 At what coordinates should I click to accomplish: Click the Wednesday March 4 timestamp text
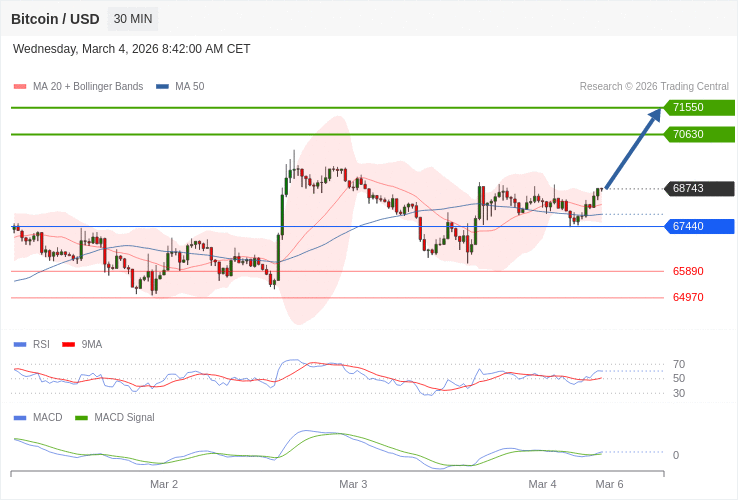click(131, 49)
